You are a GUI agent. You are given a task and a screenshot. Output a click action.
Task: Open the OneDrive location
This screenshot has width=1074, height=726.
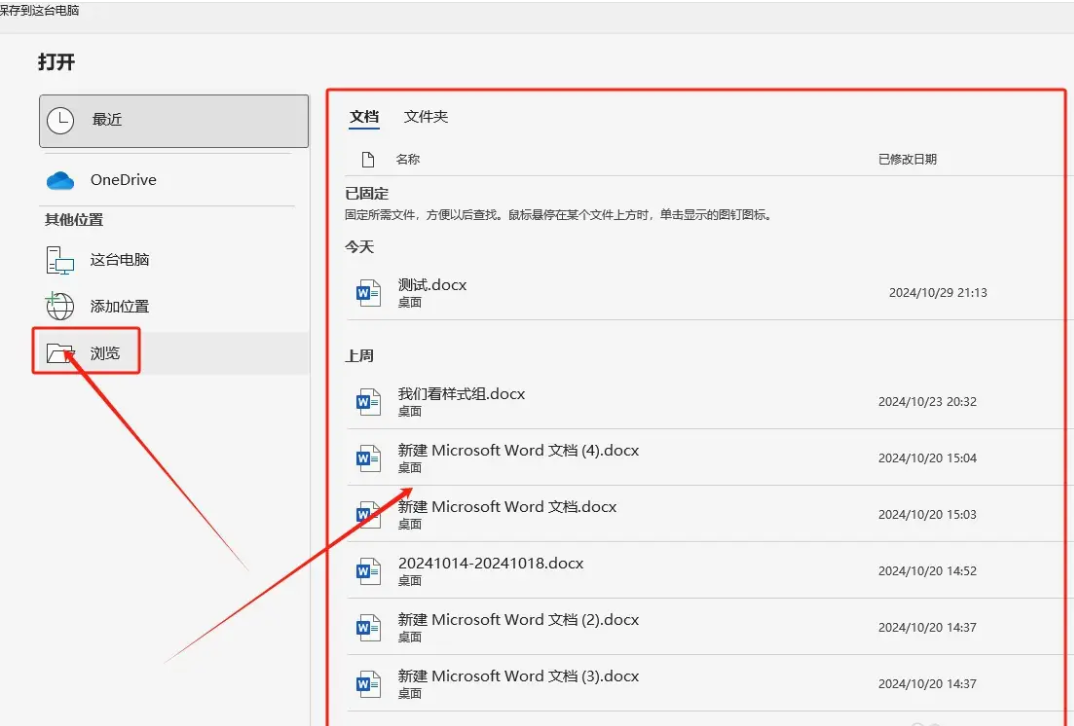point(123,180)
